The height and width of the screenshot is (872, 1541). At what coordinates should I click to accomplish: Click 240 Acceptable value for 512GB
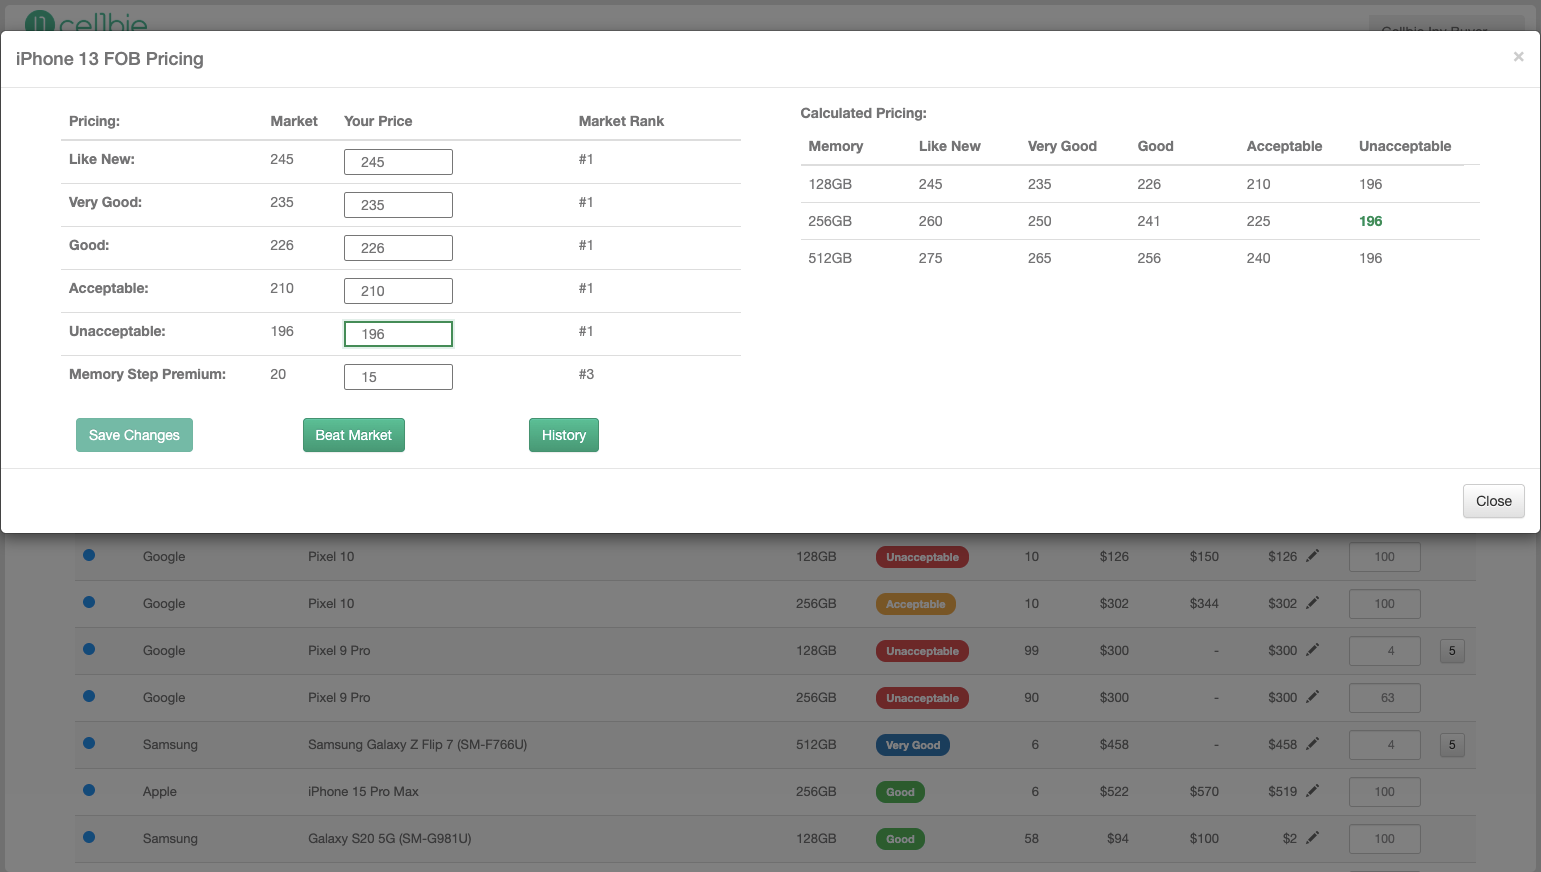point(1258,258)
